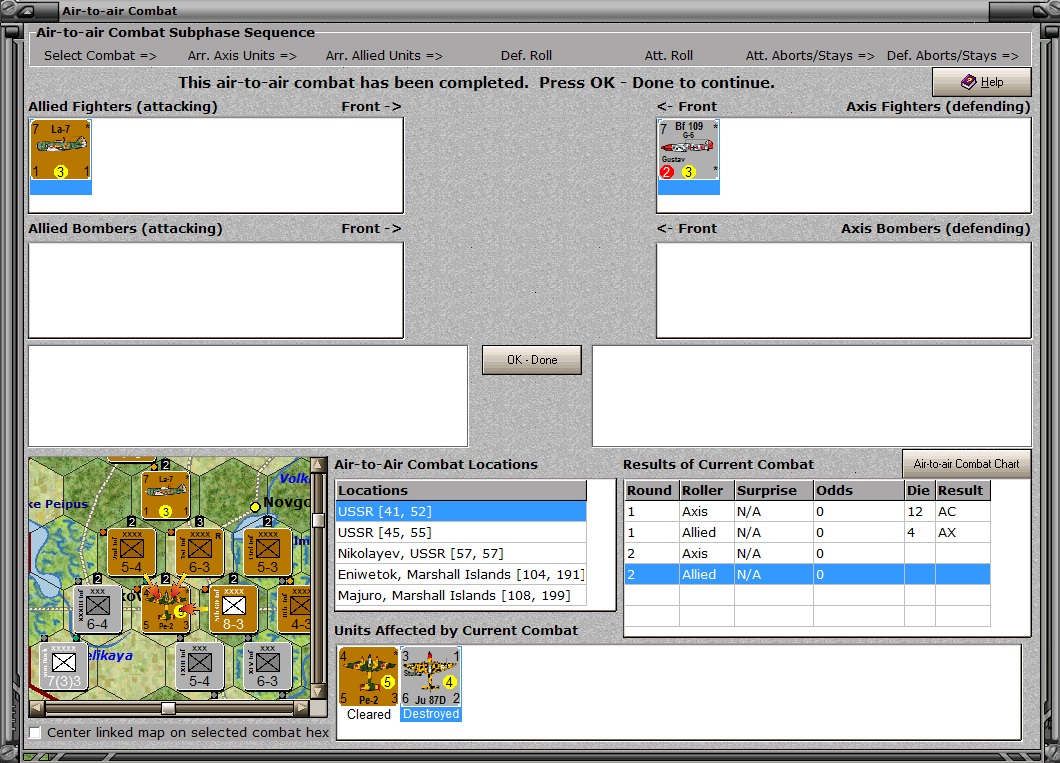Click the map vertical scroll up arrow

318,465
